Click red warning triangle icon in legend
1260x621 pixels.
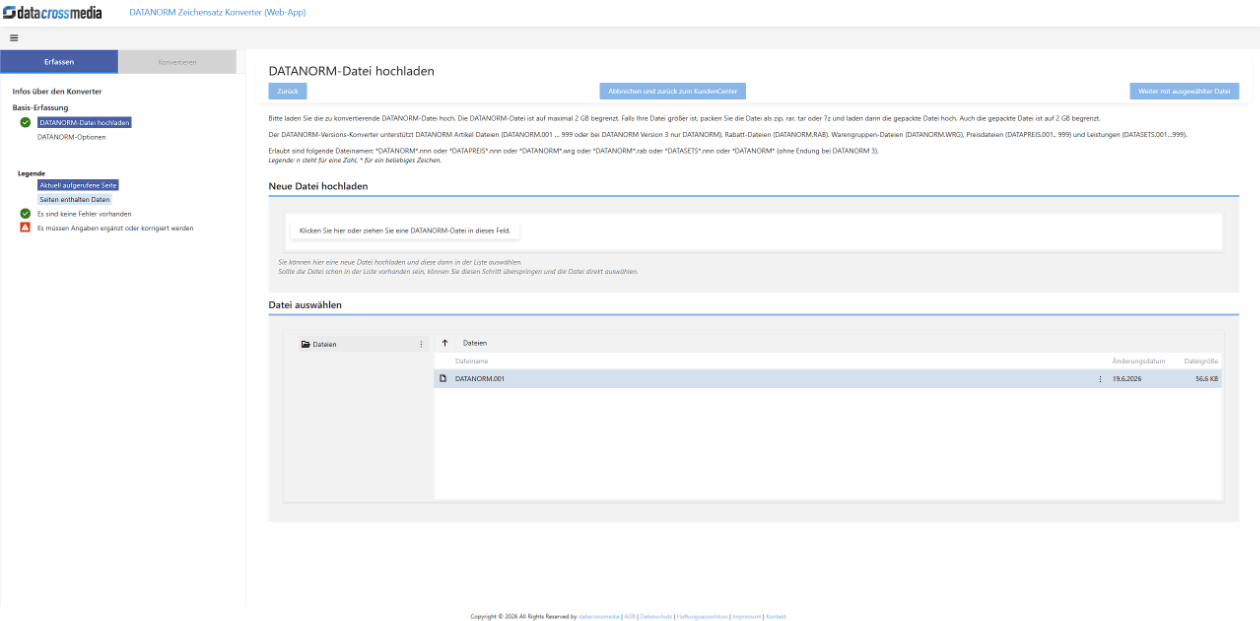click(25, 228)
